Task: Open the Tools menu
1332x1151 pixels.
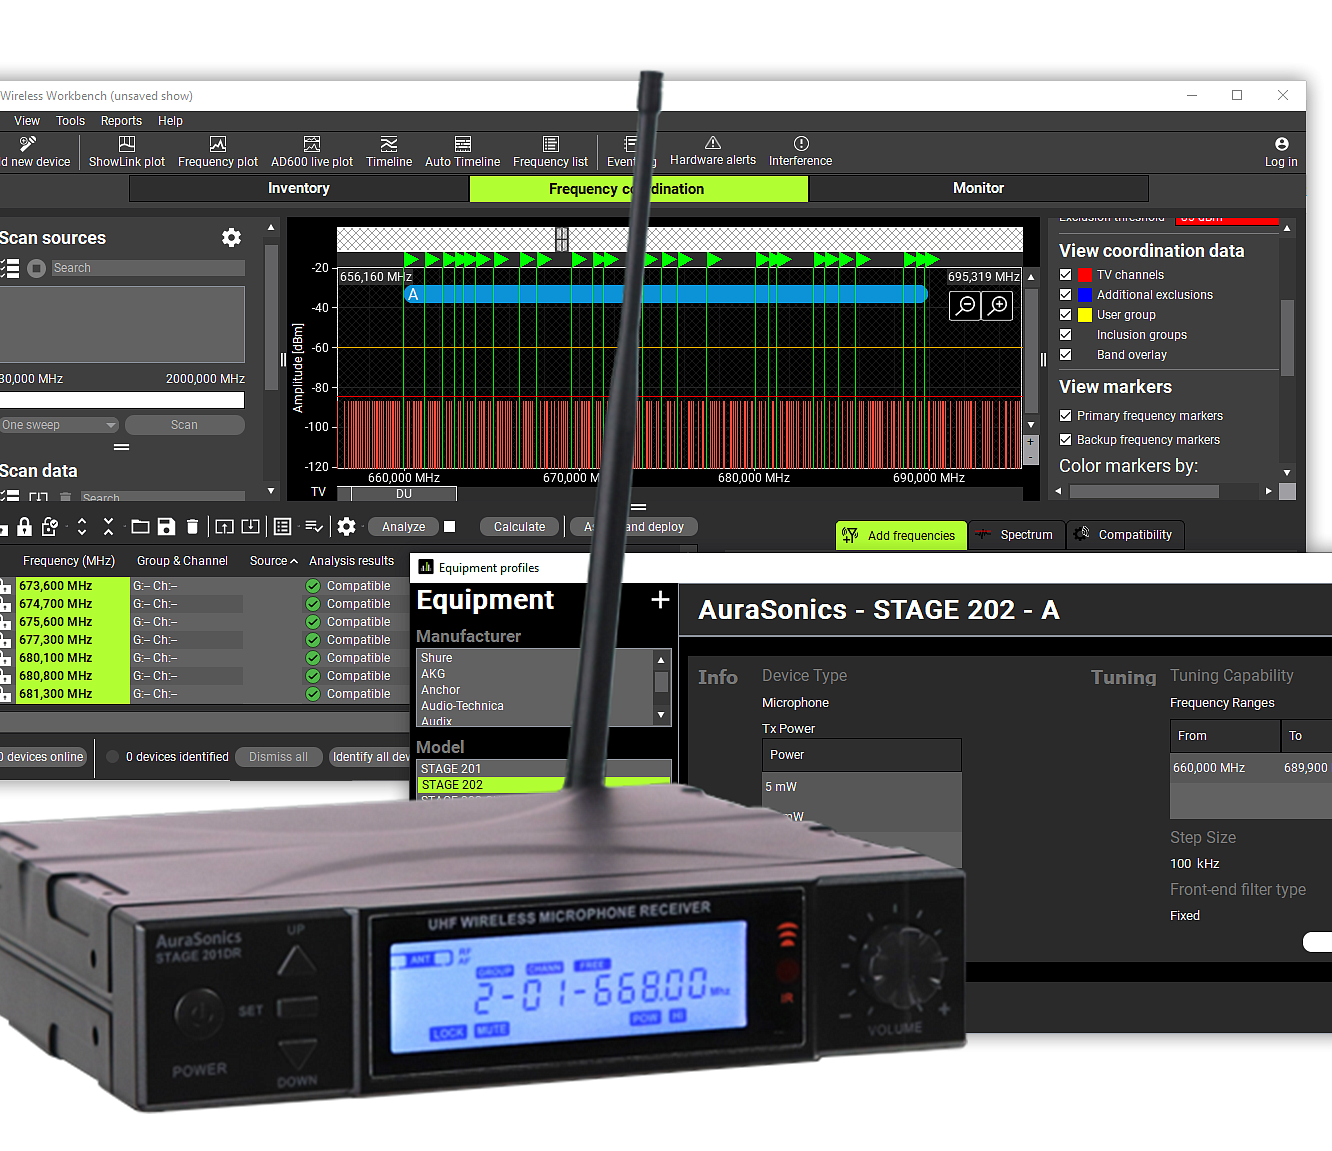Action: pos(70,121)
